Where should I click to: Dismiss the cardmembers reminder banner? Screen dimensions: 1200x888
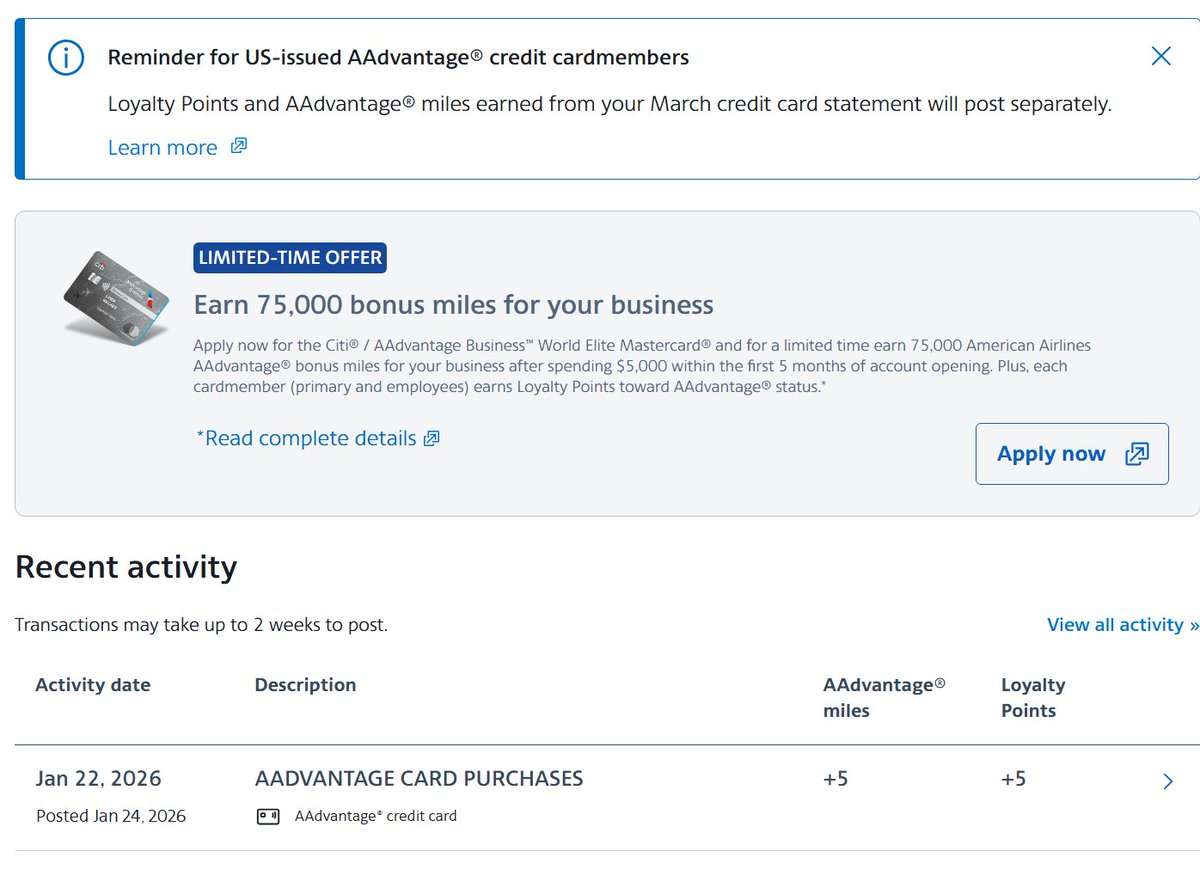pos(1160,56)
